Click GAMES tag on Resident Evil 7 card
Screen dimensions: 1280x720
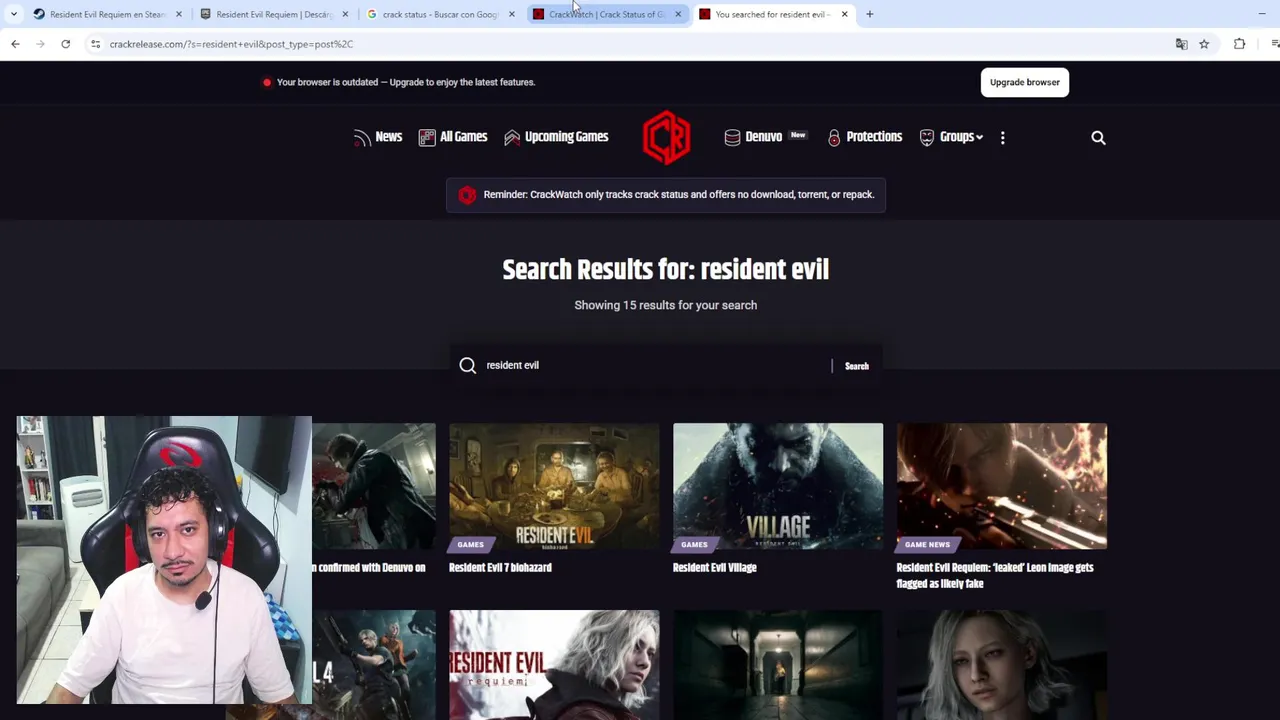point(470,545)
